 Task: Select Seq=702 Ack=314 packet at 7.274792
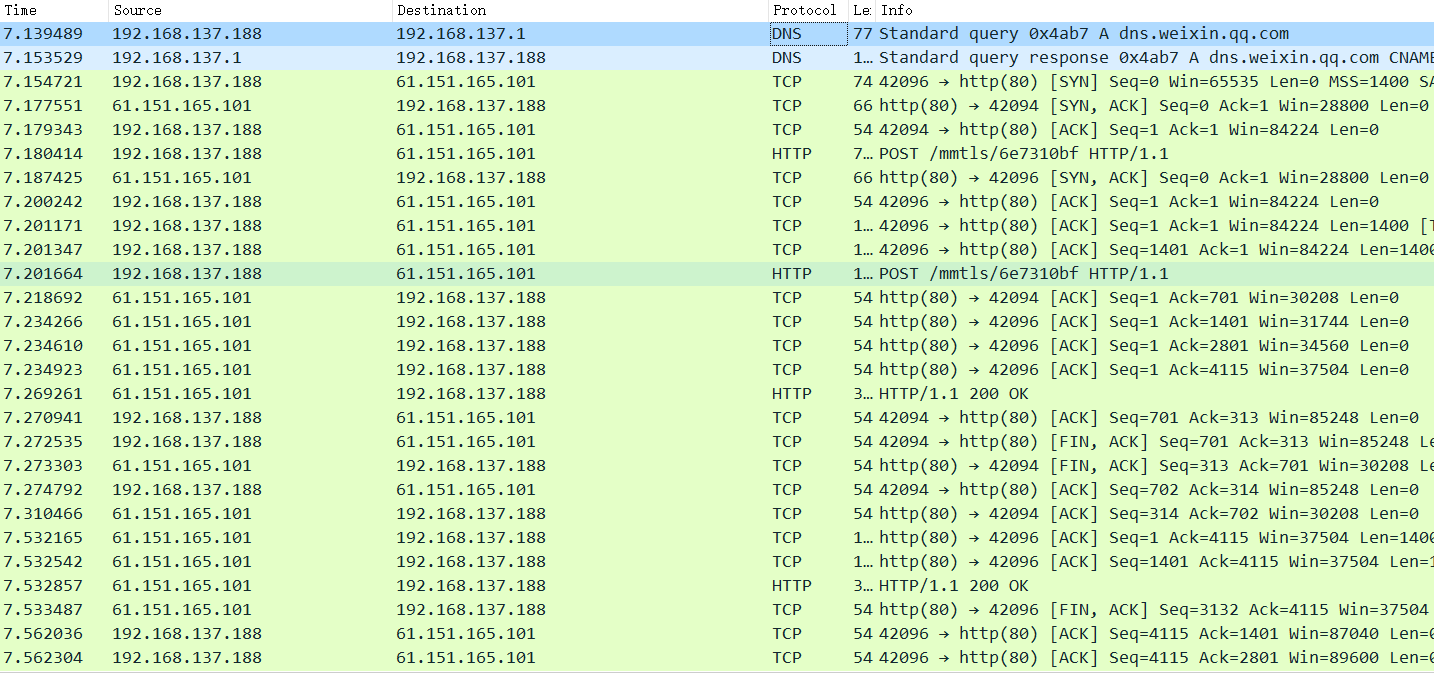(x=717, y=490)
